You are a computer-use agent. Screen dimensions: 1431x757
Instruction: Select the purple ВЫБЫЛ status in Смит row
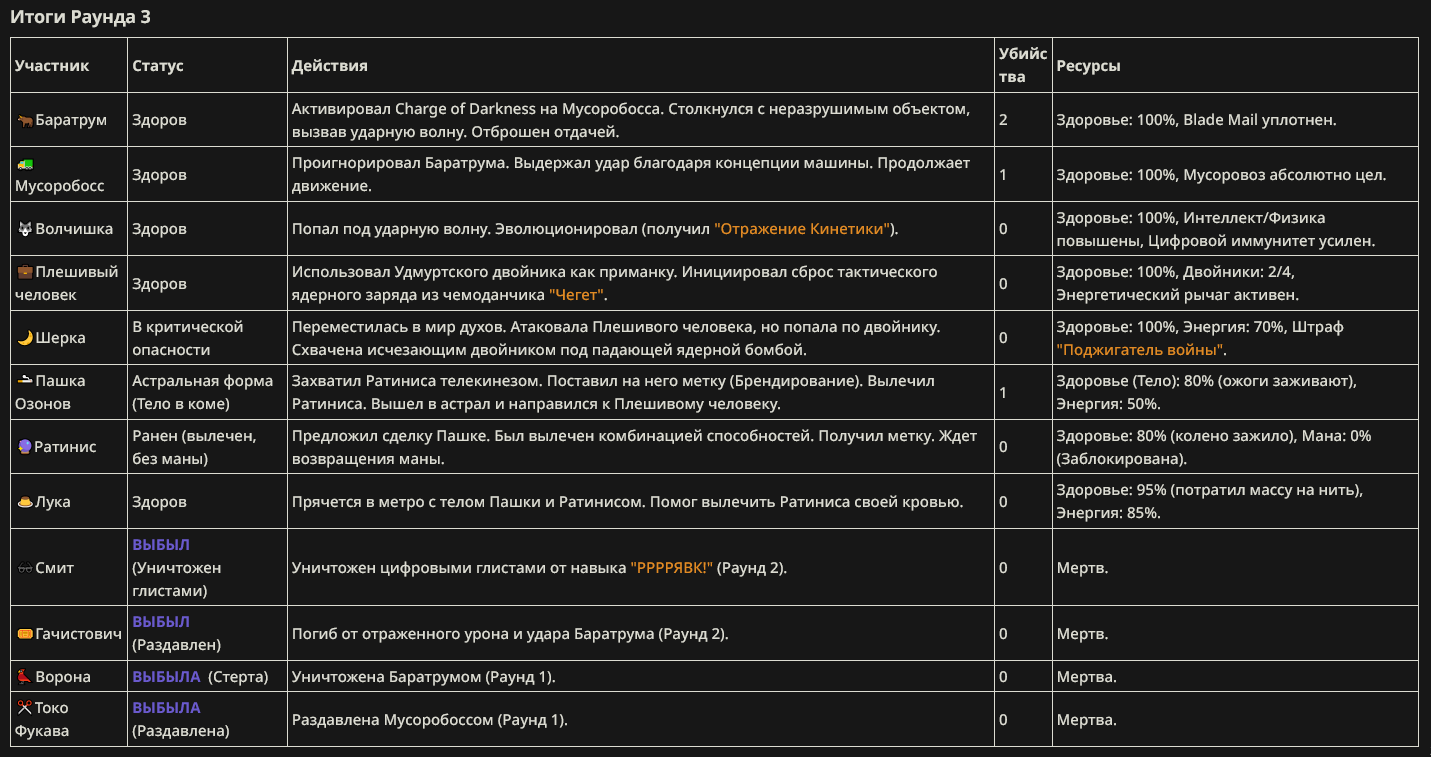(161, 545)
